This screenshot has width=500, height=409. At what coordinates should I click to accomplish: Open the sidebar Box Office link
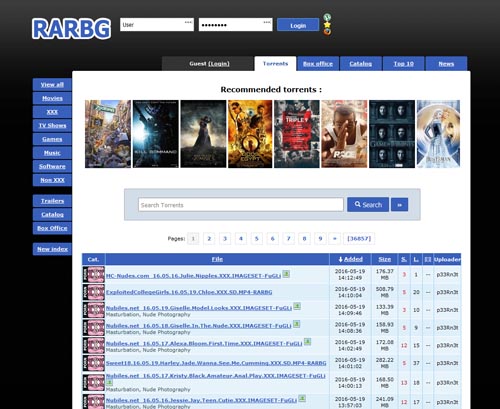52,228
